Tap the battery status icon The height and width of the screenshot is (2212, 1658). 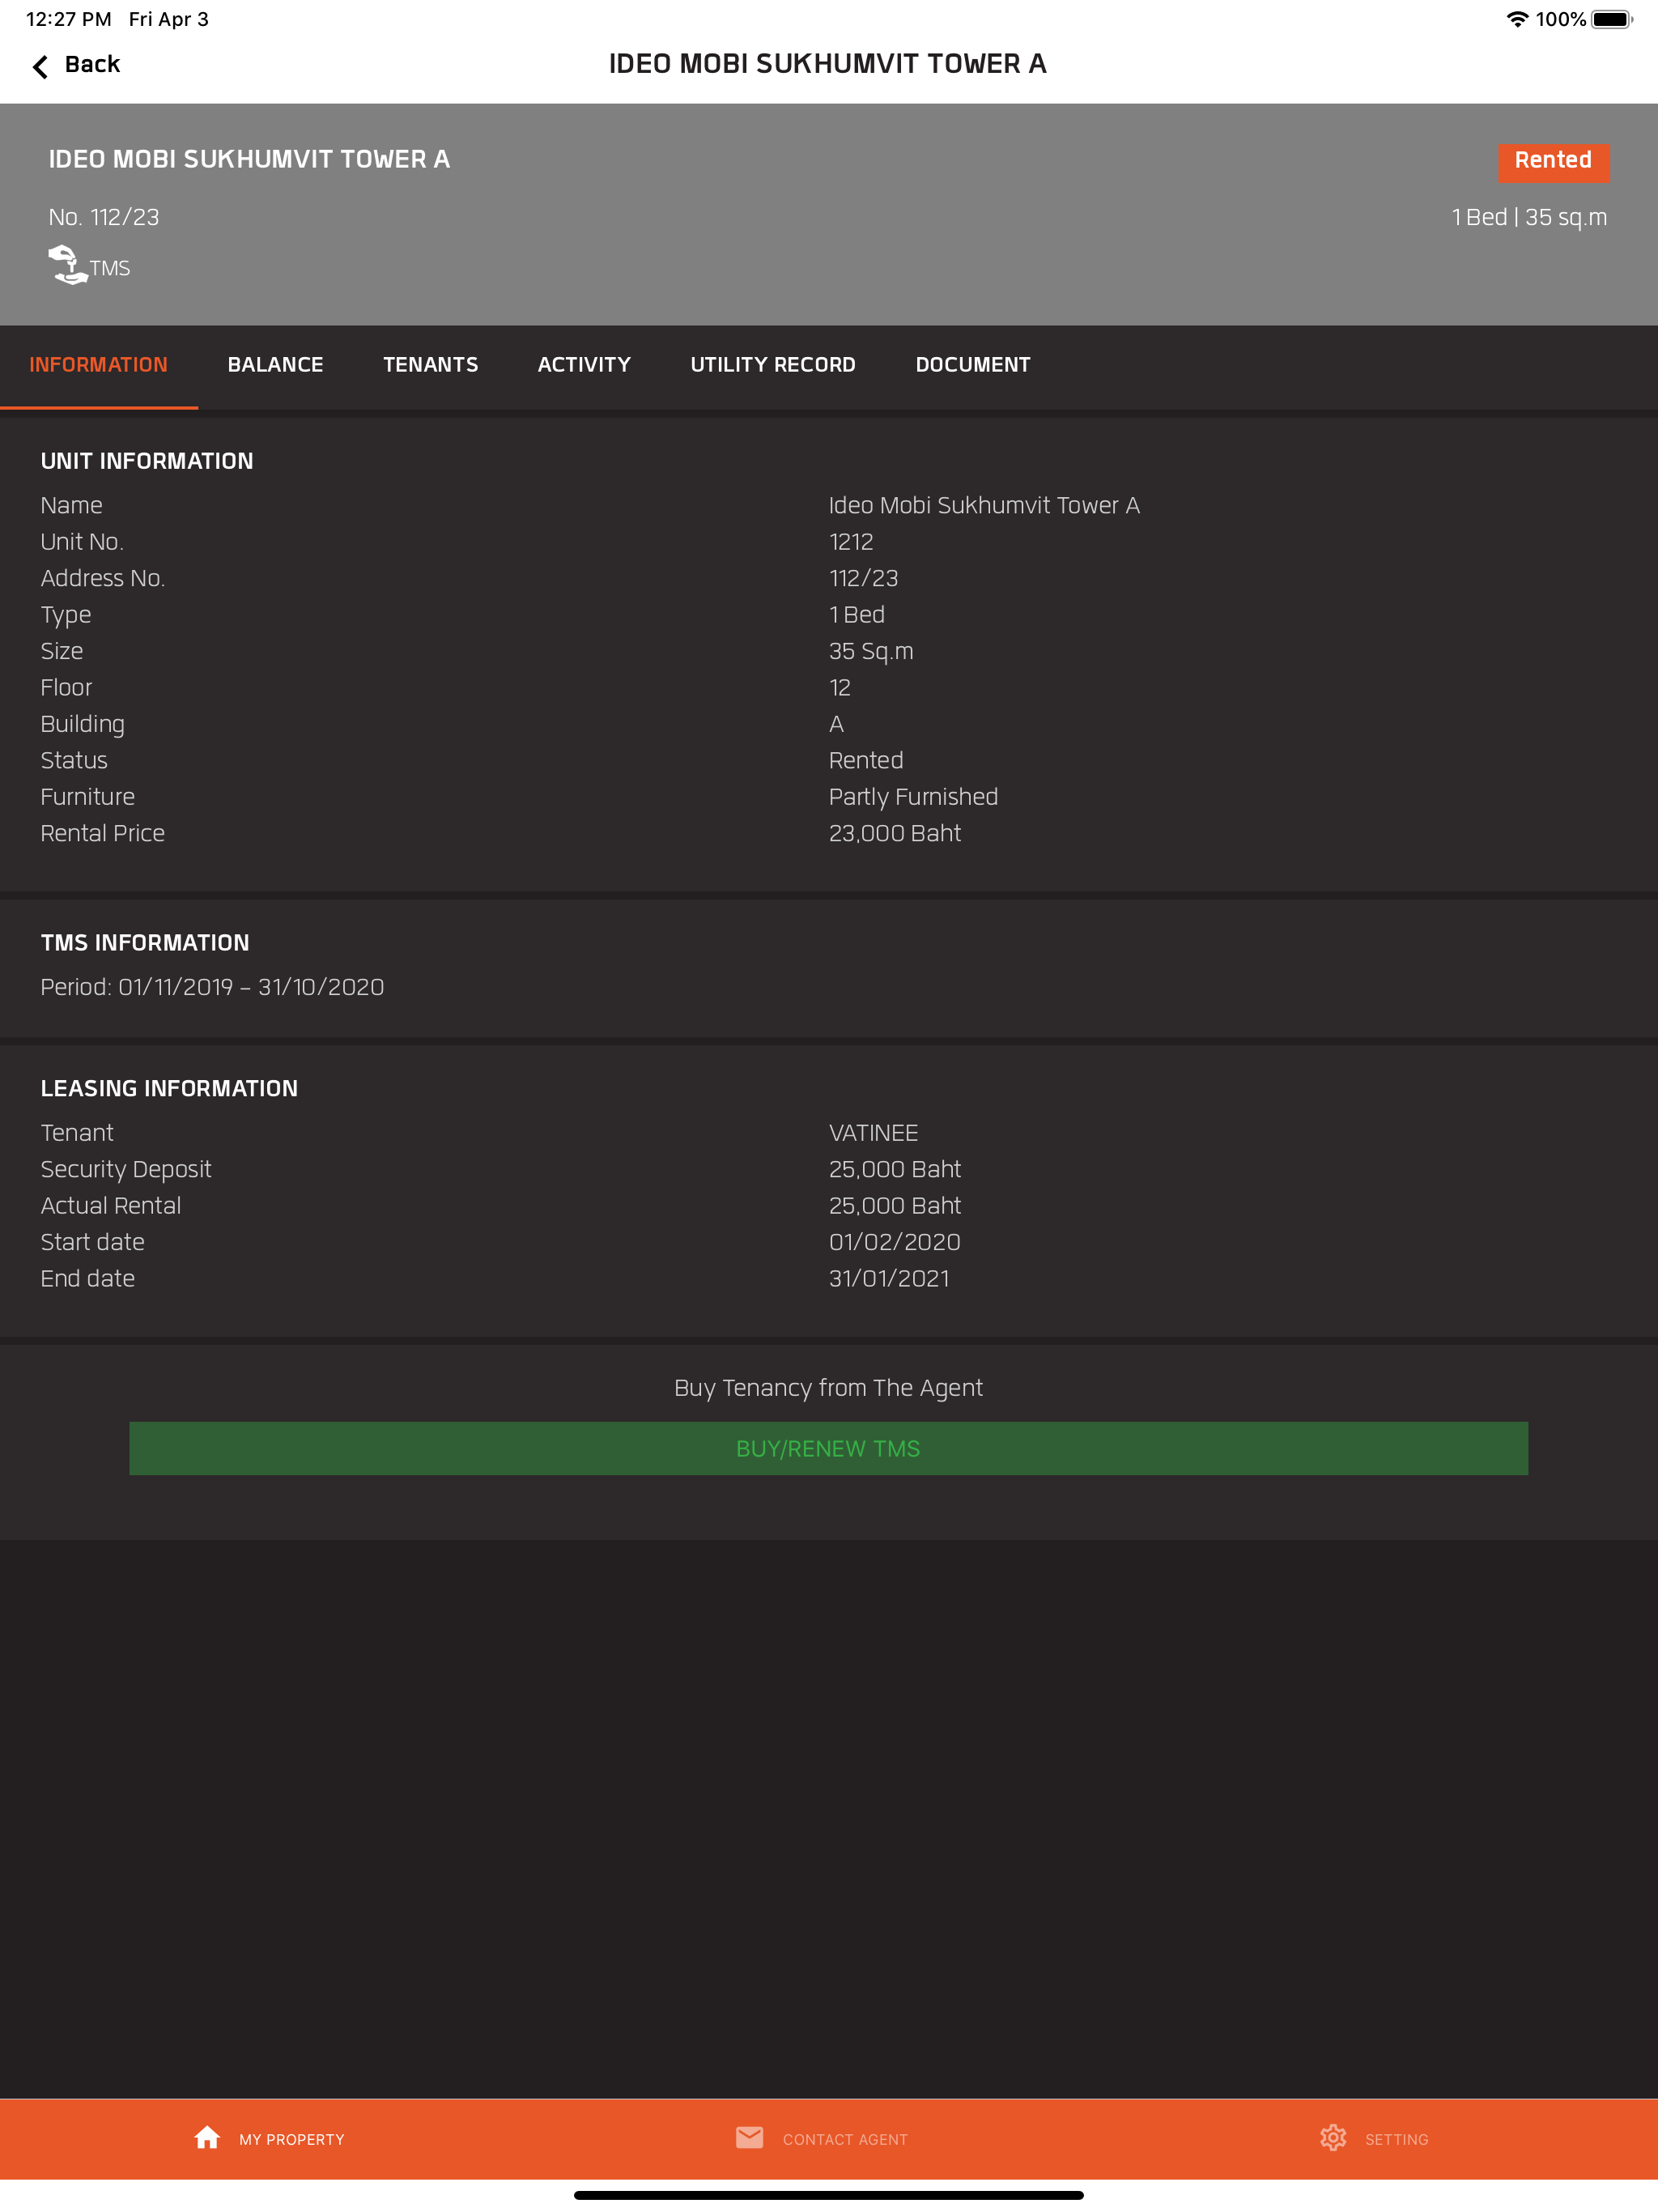(1611, 19)
